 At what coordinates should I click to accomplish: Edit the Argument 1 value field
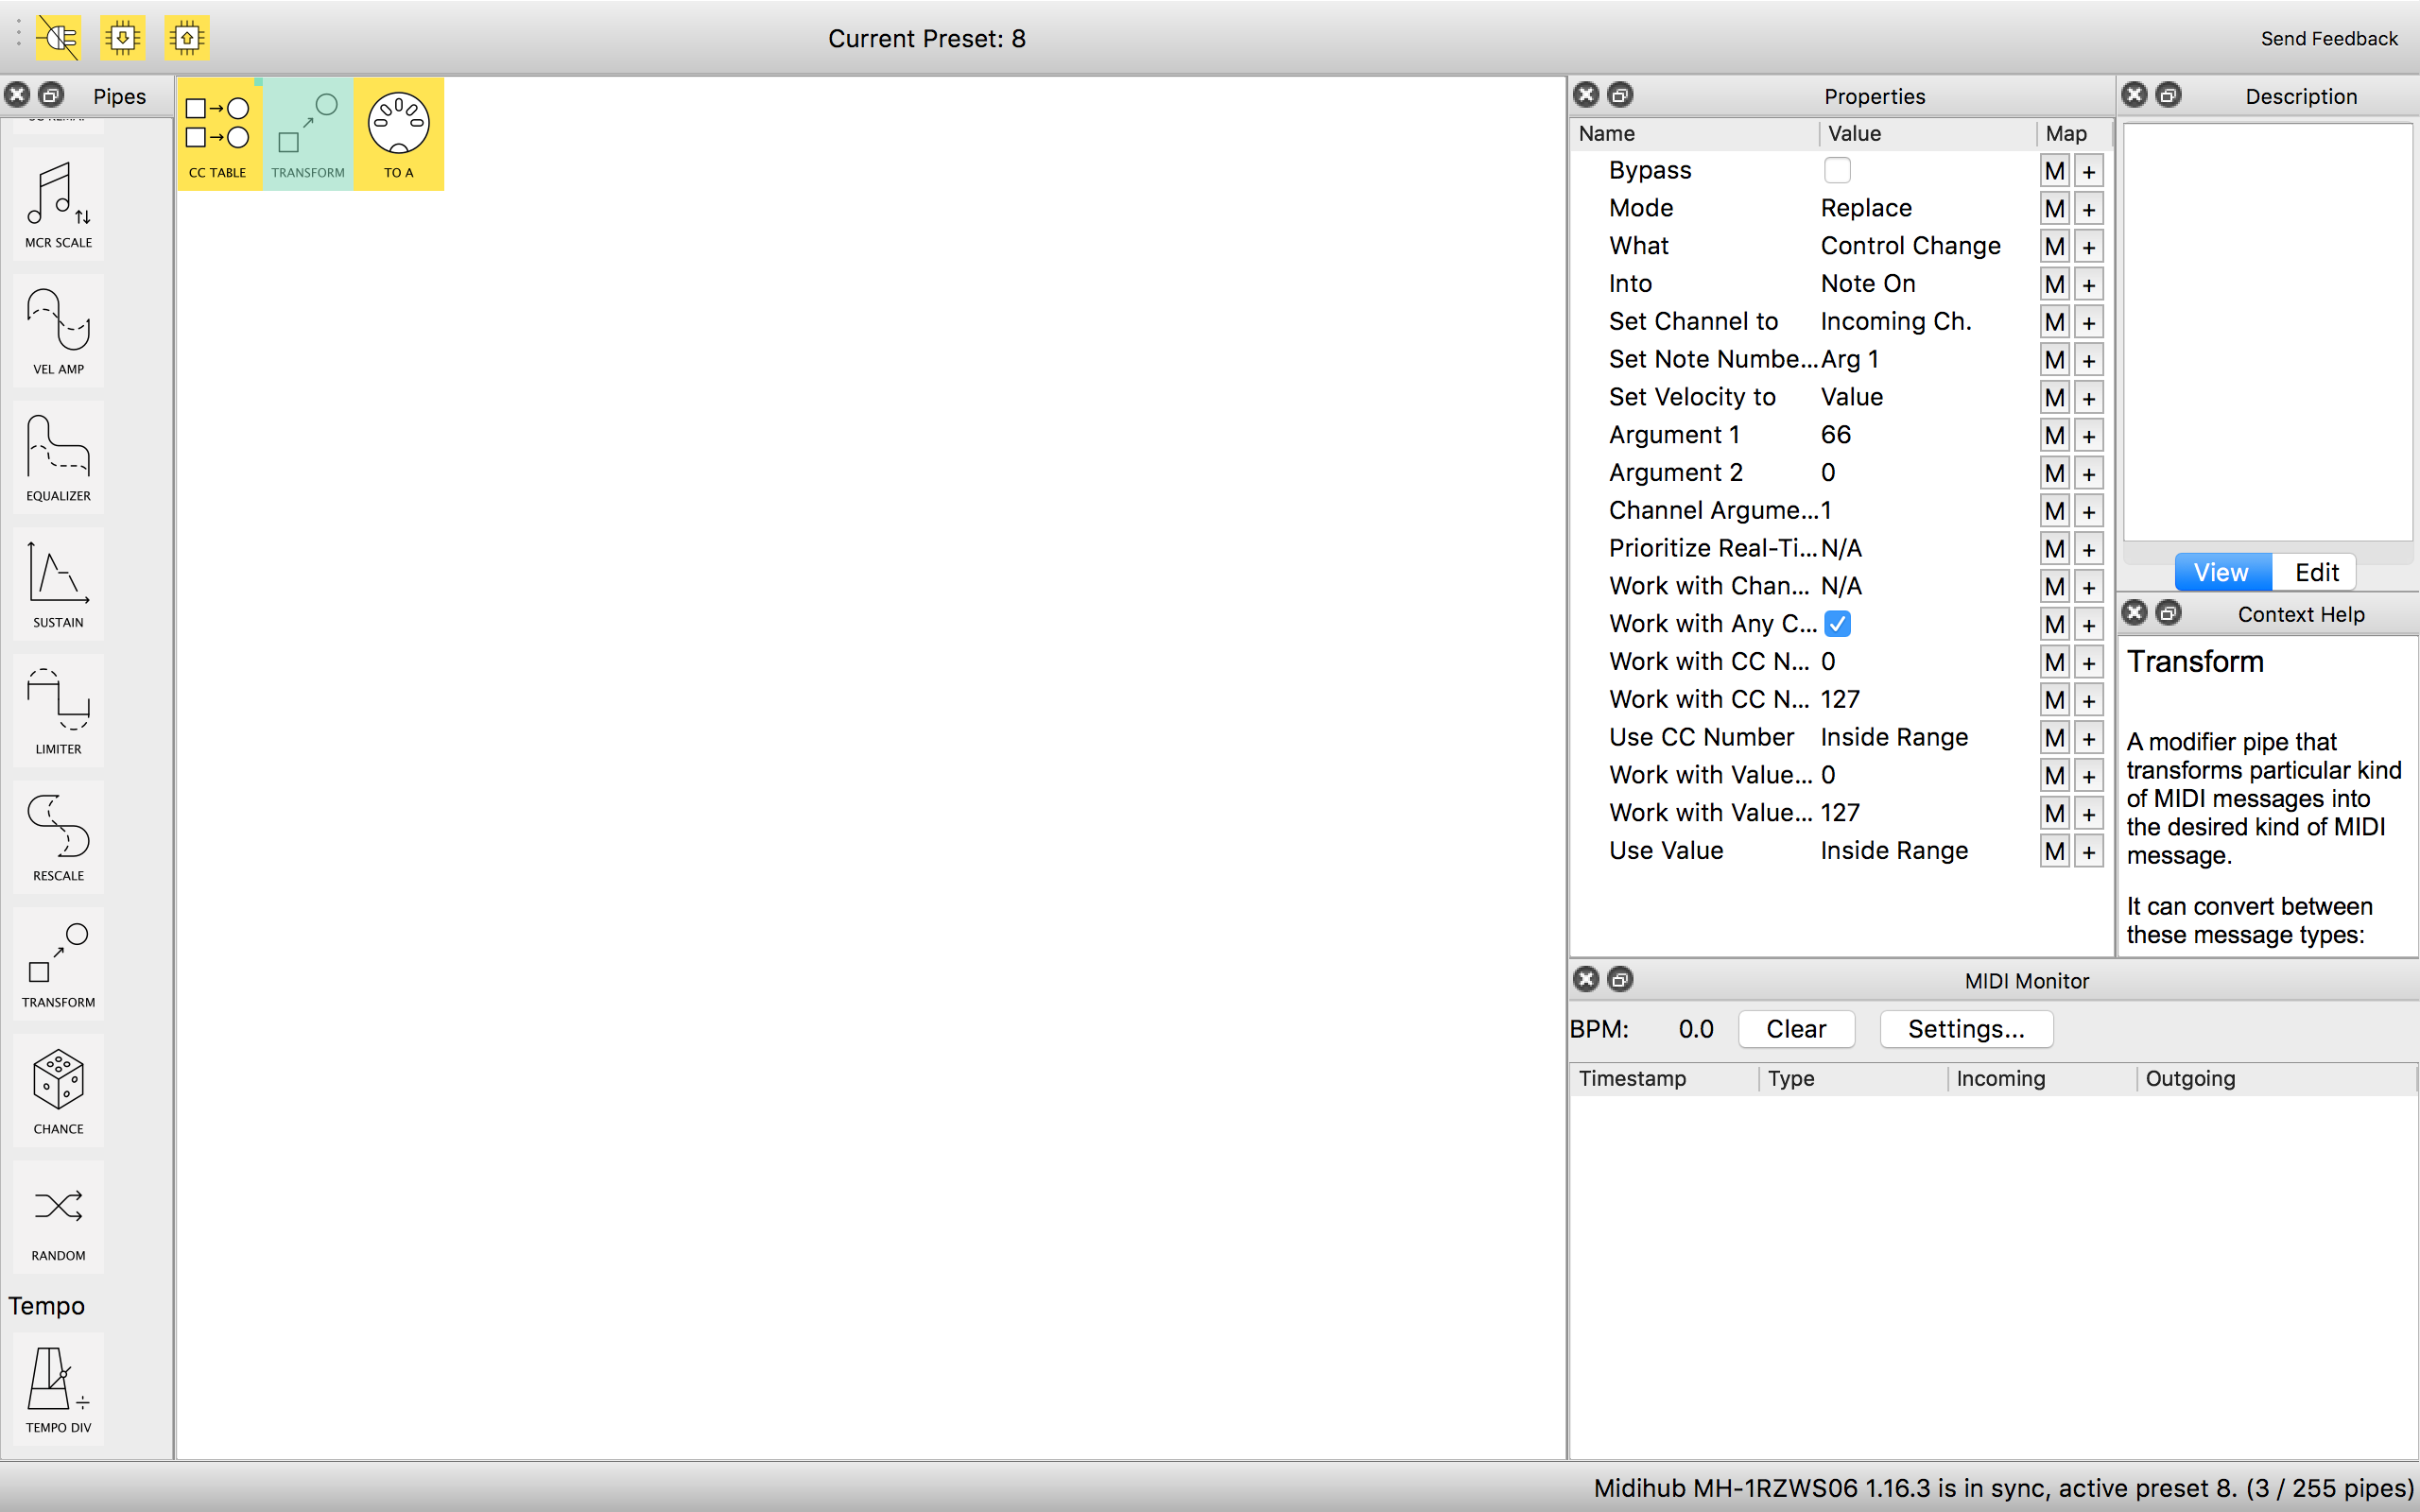tap(1835, 435)
